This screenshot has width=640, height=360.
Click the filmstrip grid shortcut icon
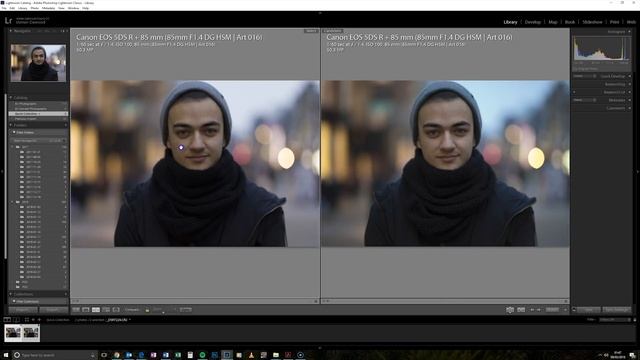(27, 320)
